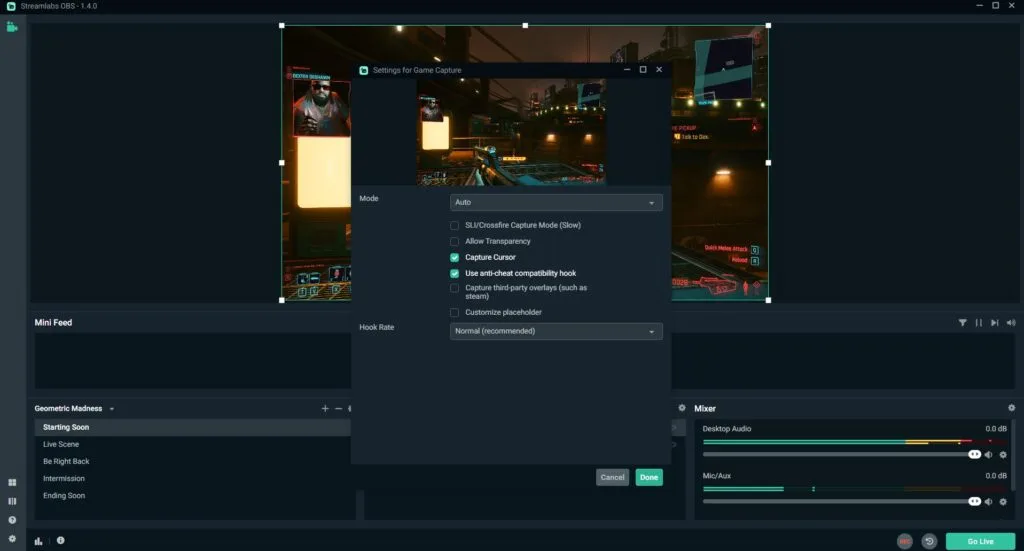
Task: Expand the Hook Rate dropdown
Action: (556, 331)
